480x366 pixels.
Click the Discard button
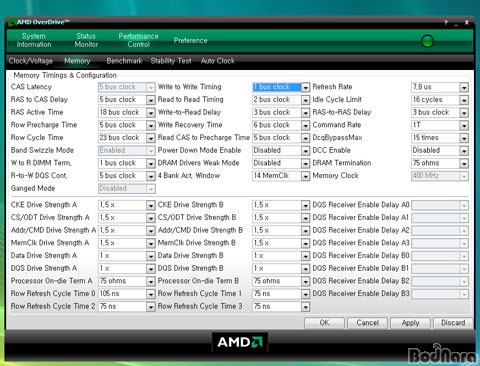(x=453, y=323)
